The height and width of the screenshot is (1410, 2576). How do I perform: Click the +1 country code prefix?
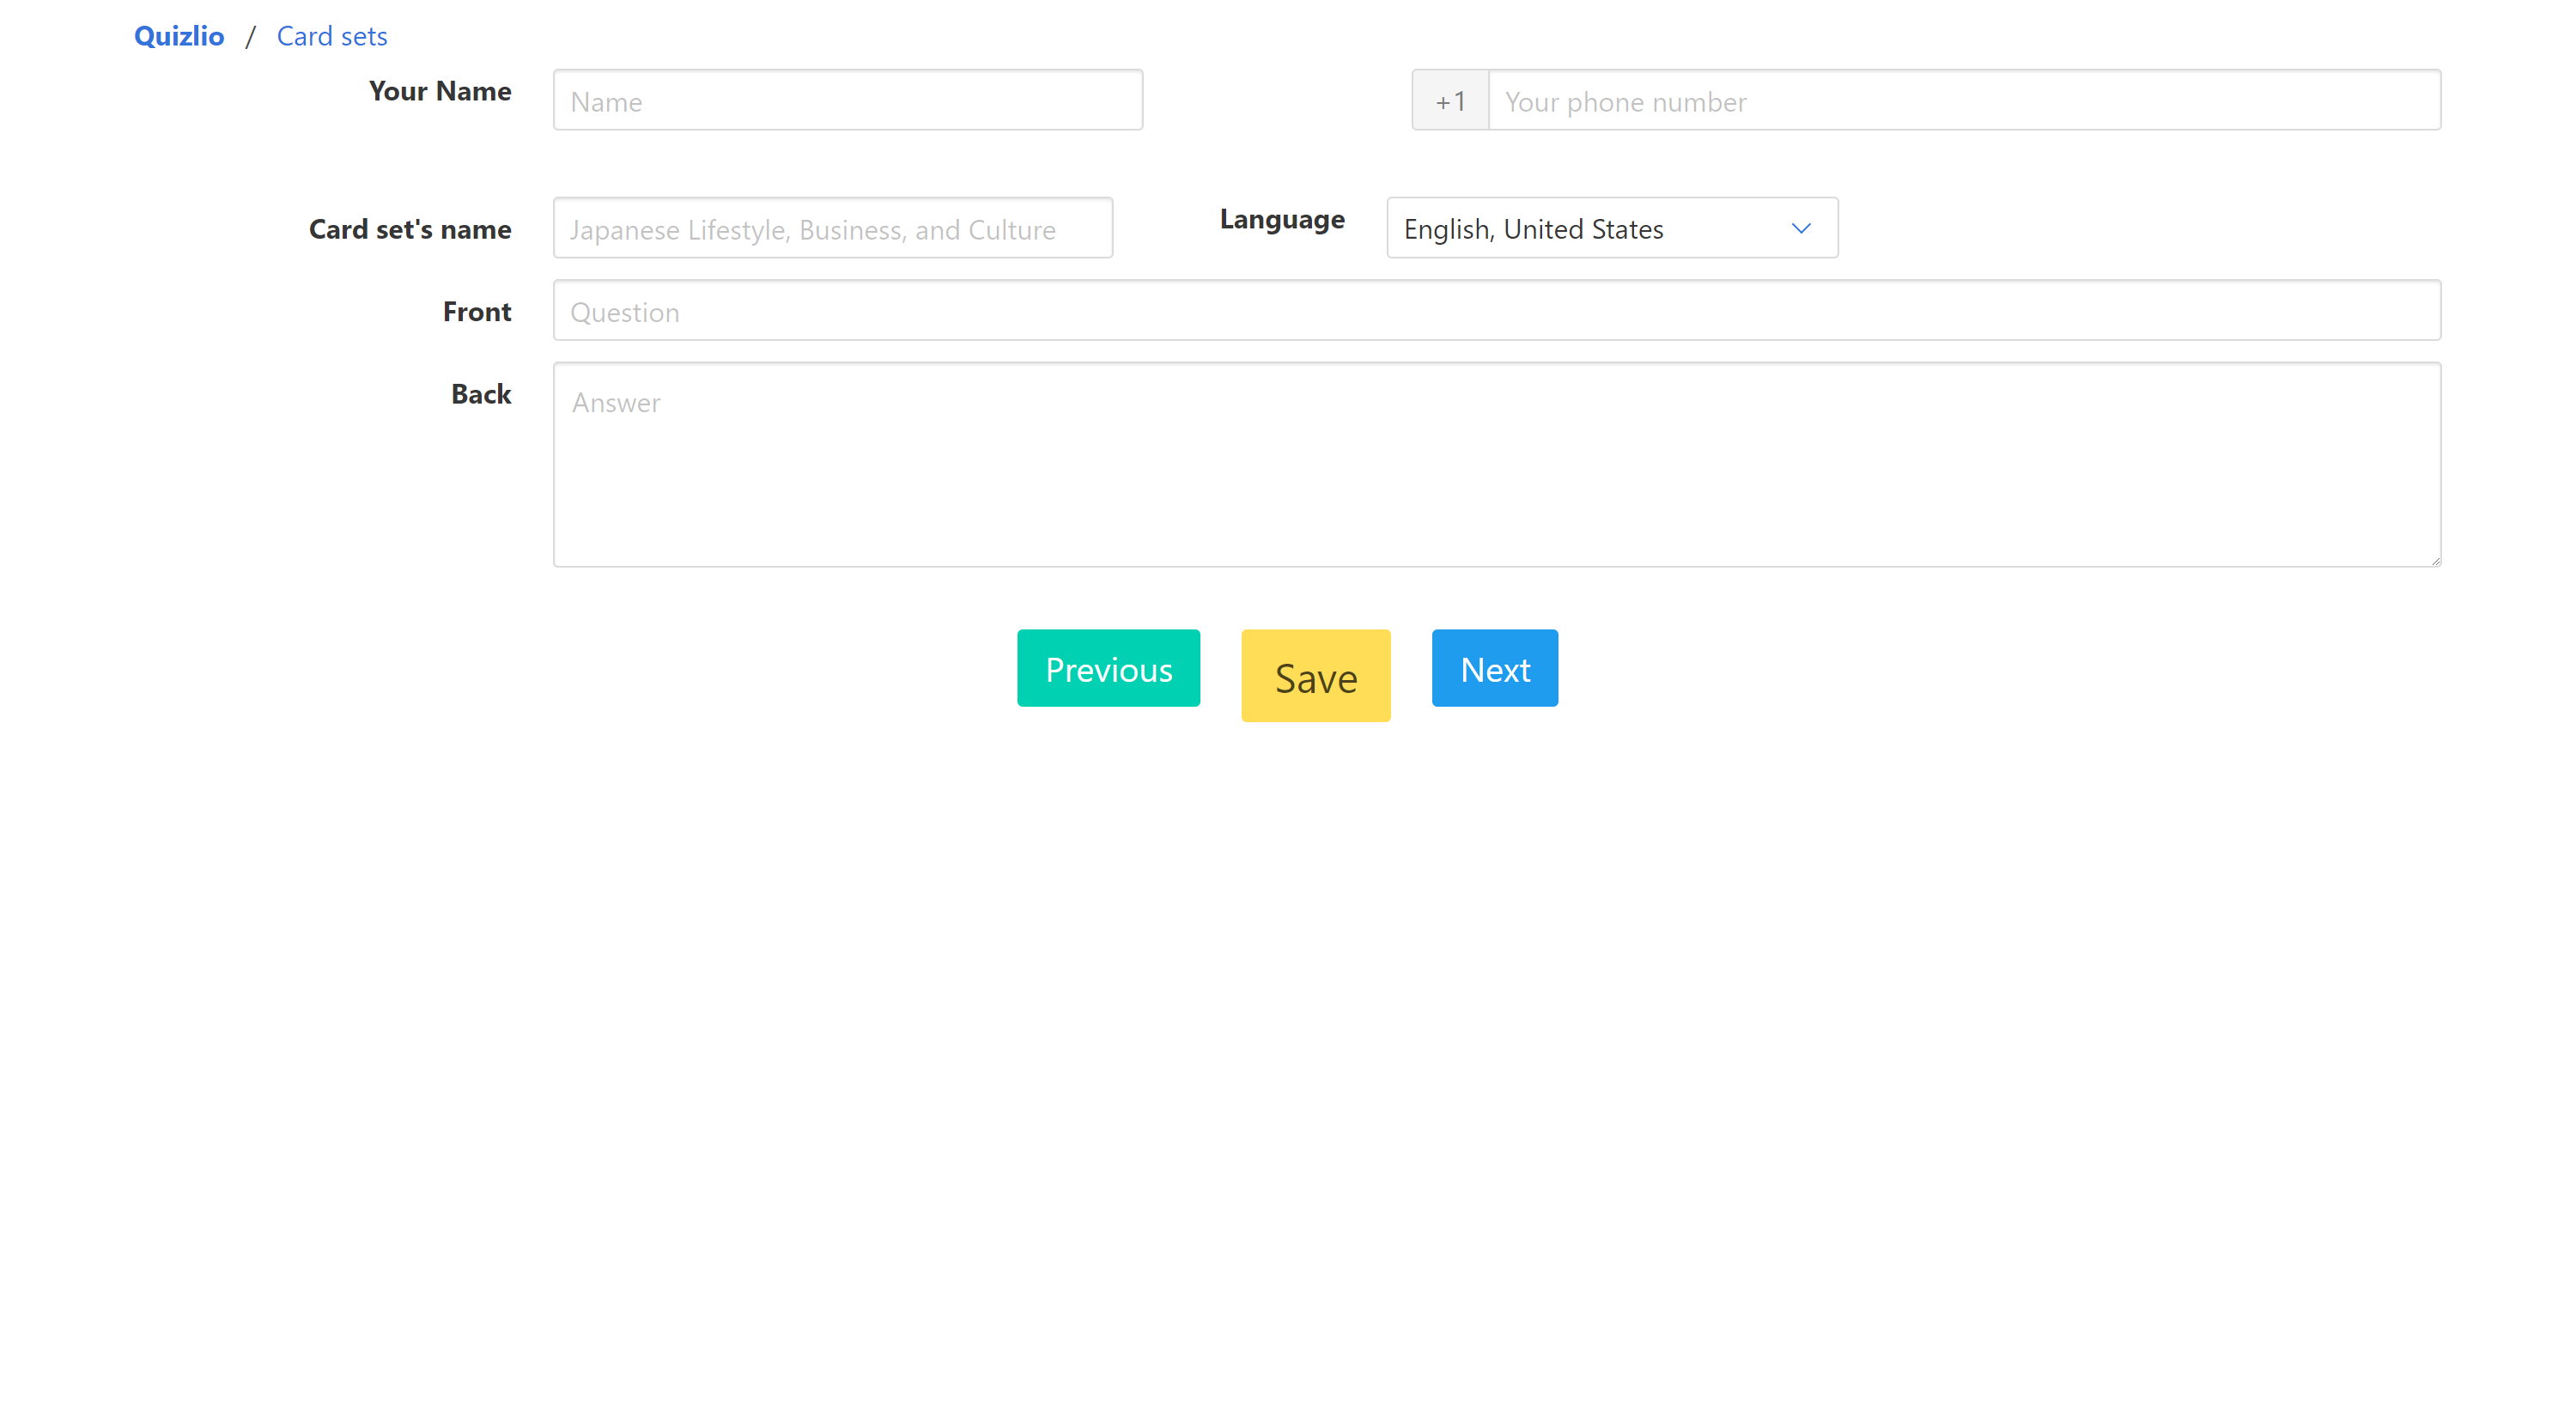1450,100
